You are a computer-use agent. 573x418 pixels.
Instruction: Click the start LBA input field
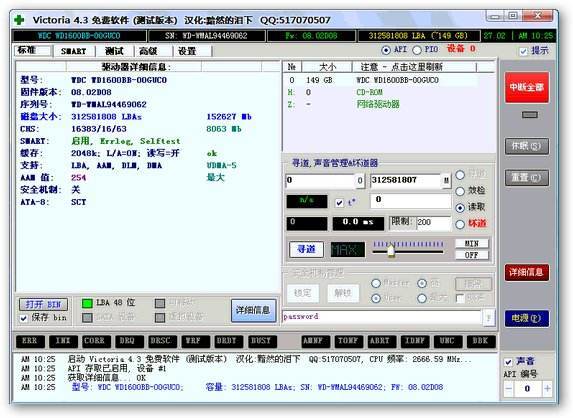click(320, 180)
